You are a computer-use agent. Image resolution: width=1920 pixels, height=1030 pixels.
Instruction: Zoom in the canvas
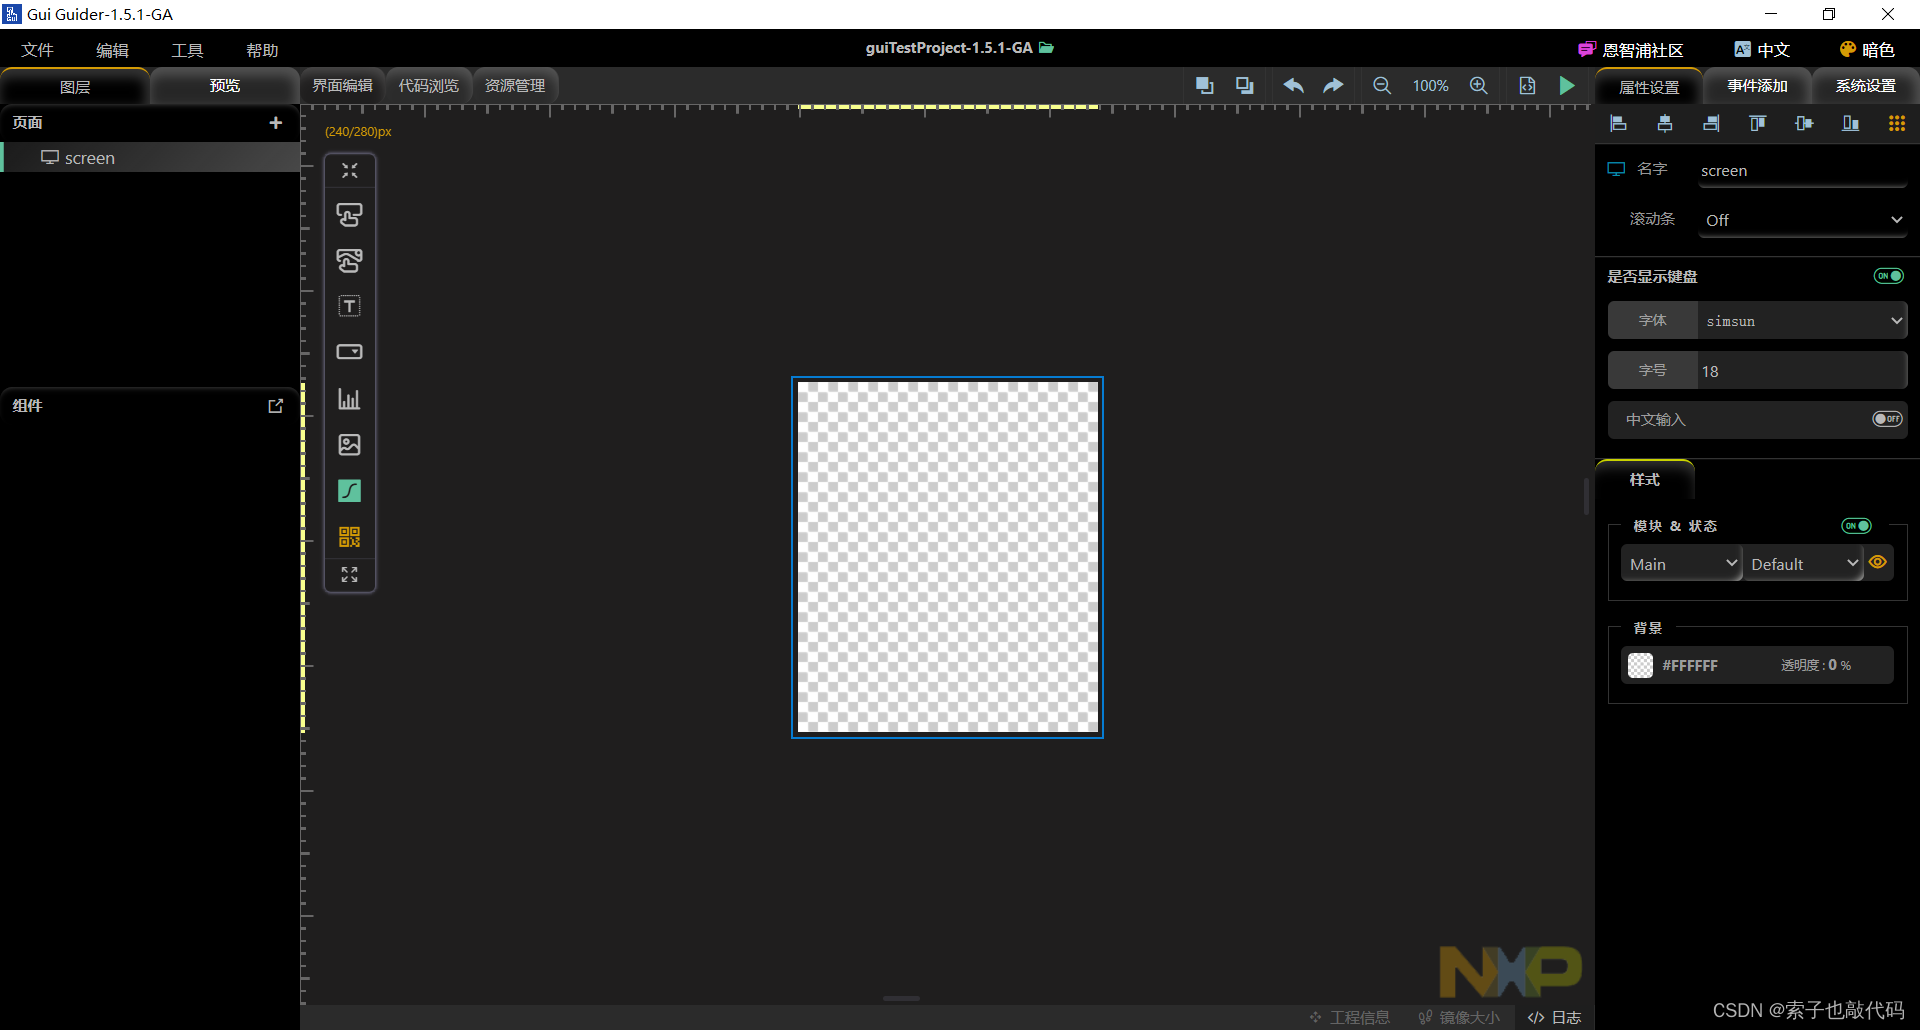tap(1479, 86)
